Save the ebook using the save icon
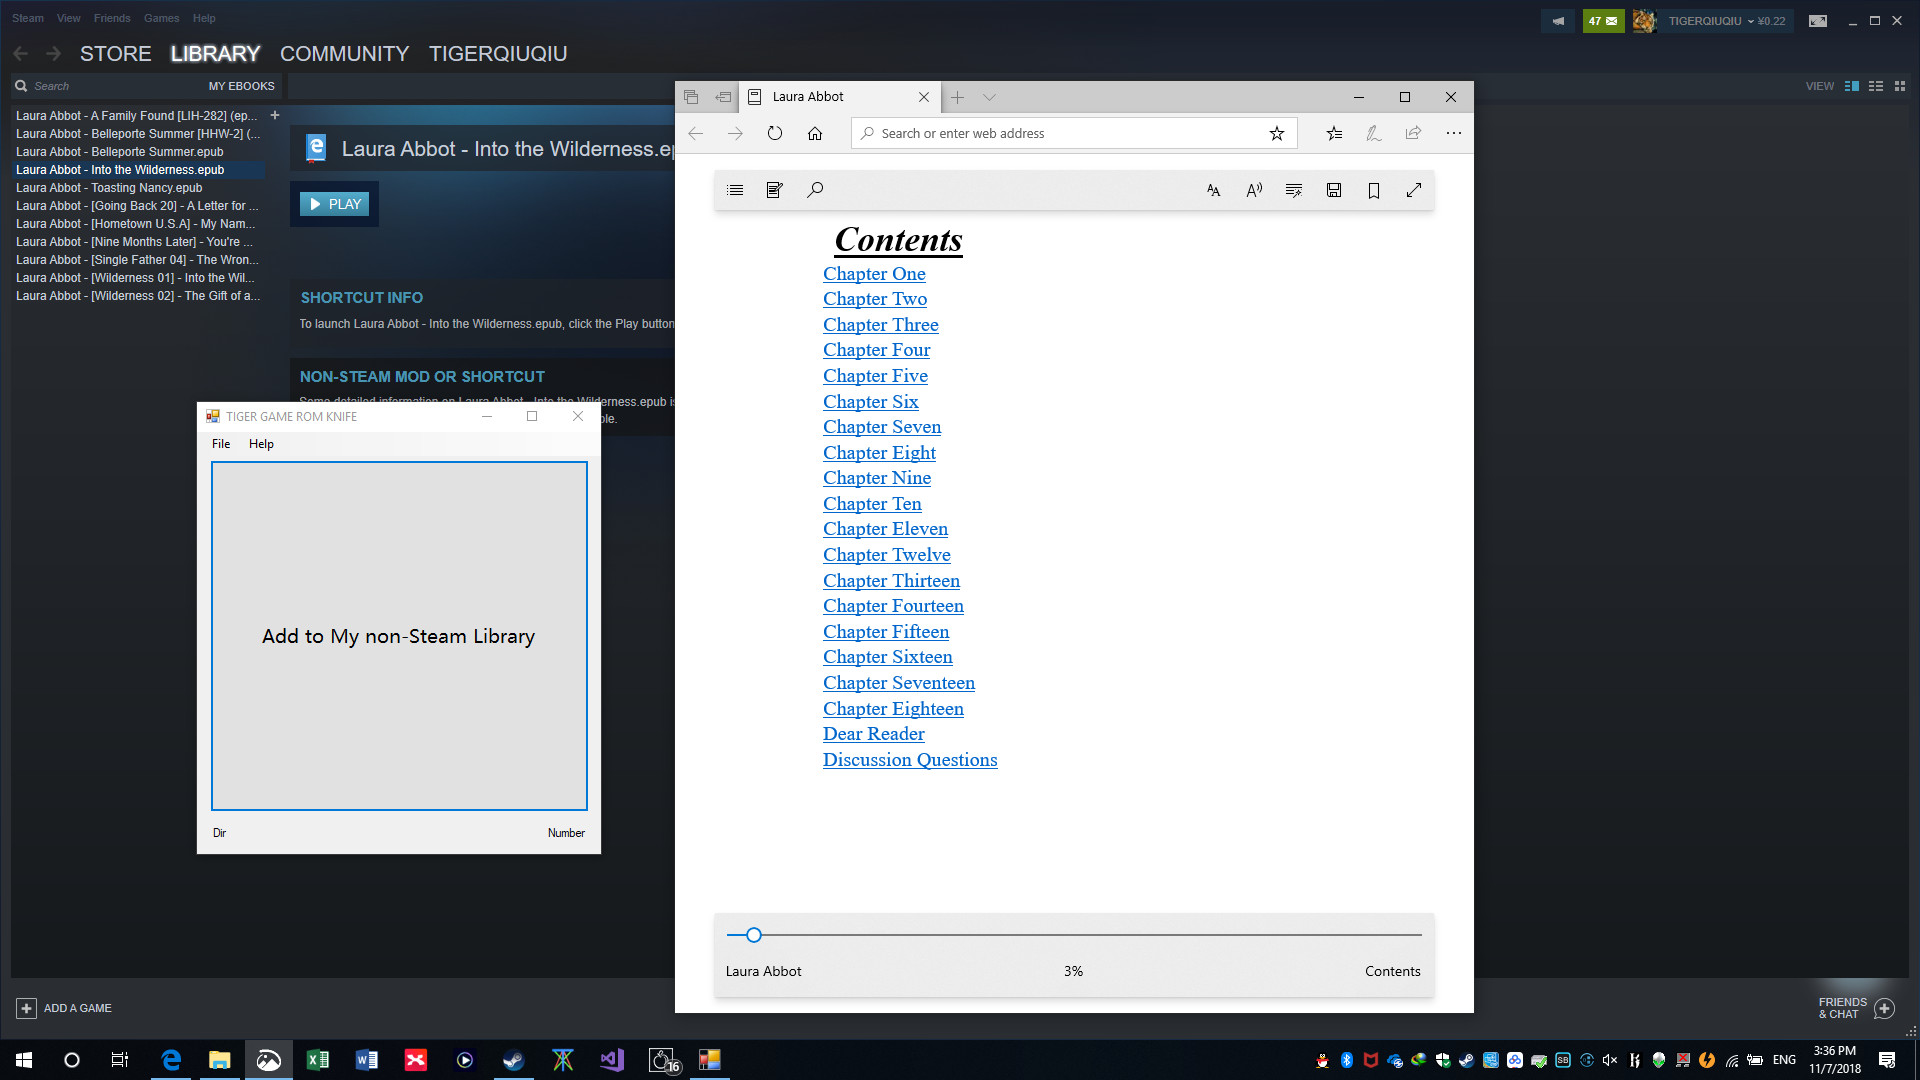 point(1334,190)
